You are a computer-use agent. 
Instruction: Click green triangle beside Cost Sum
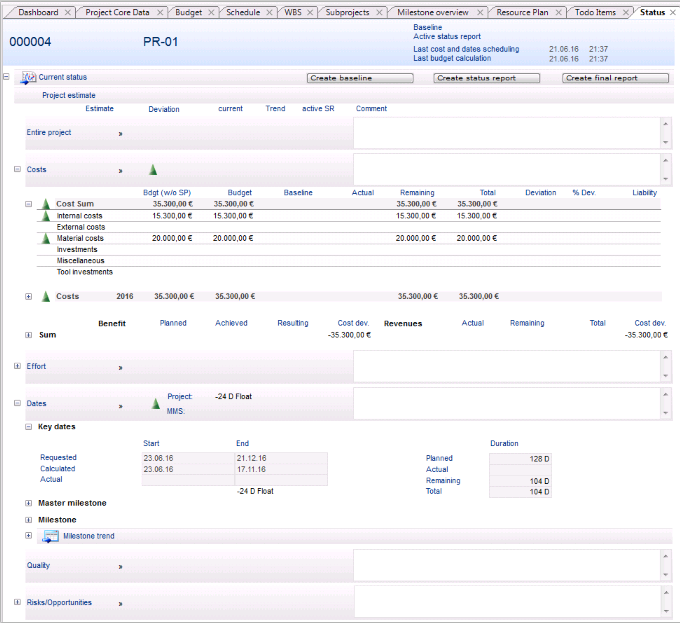click(46, 204)
